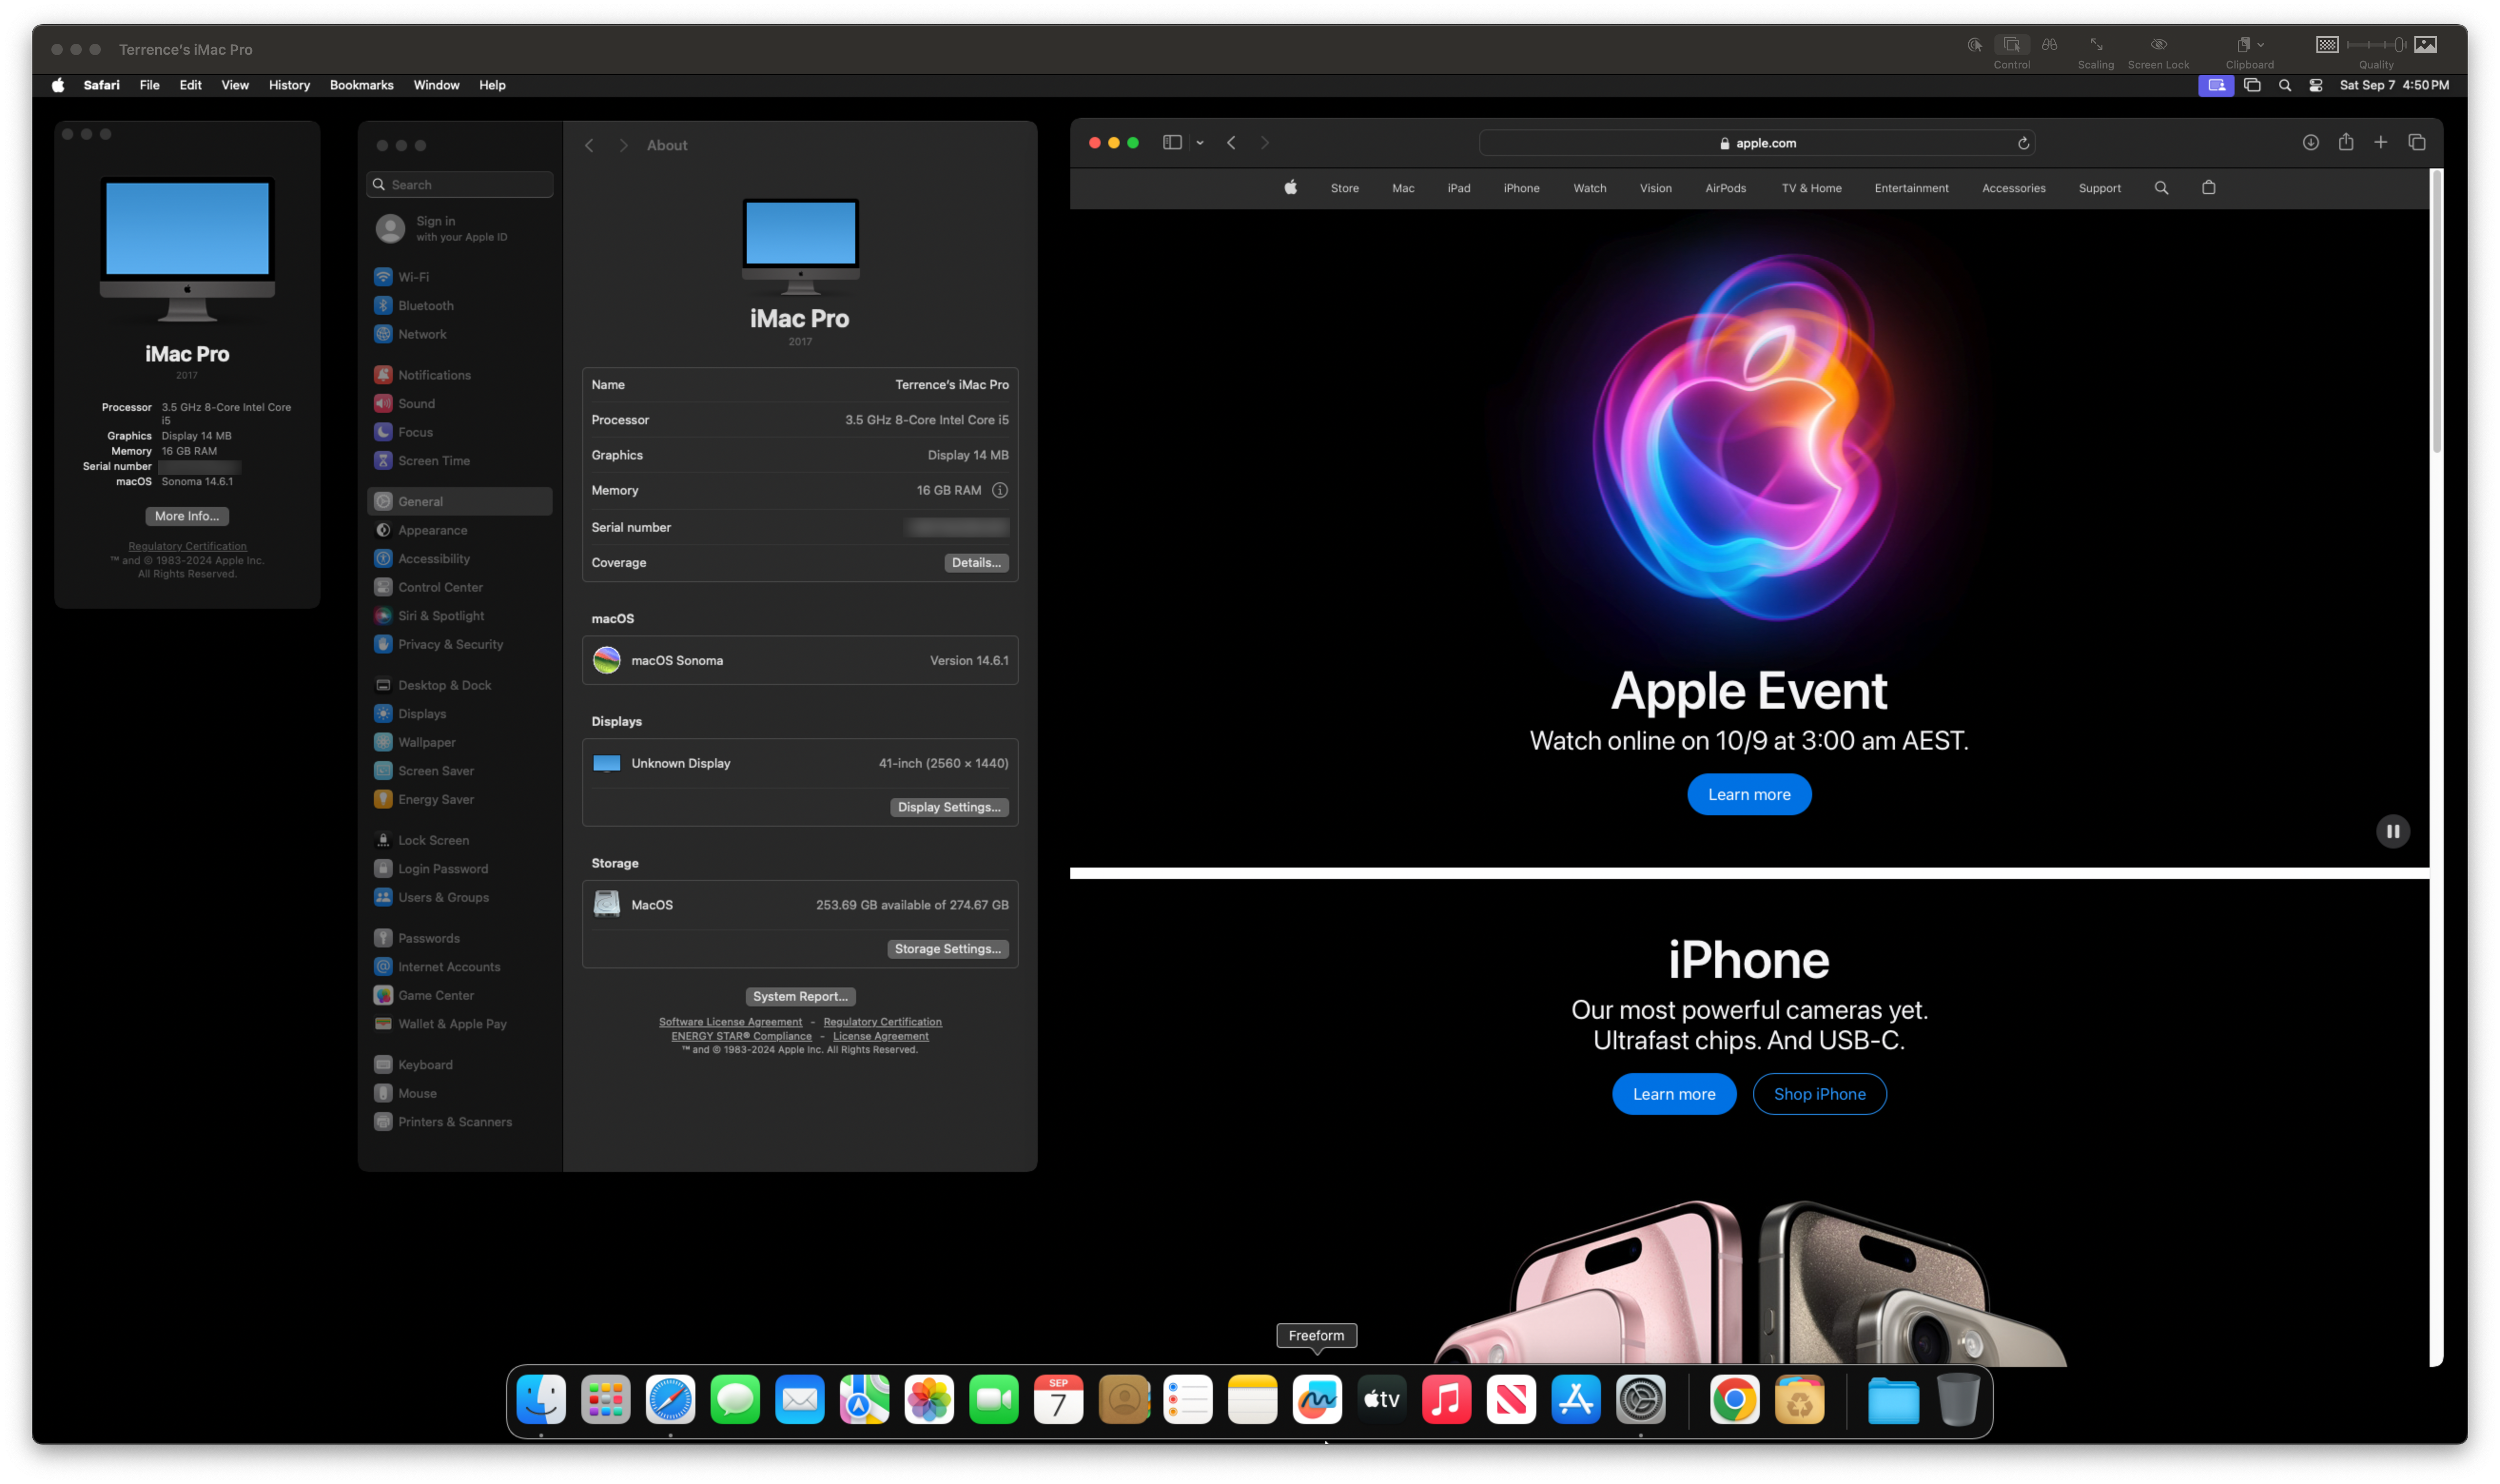Open iPhone tab on apple.com navigation
The width and height of the screenshot is (2500, 1484).
[x=1521, y=188]
